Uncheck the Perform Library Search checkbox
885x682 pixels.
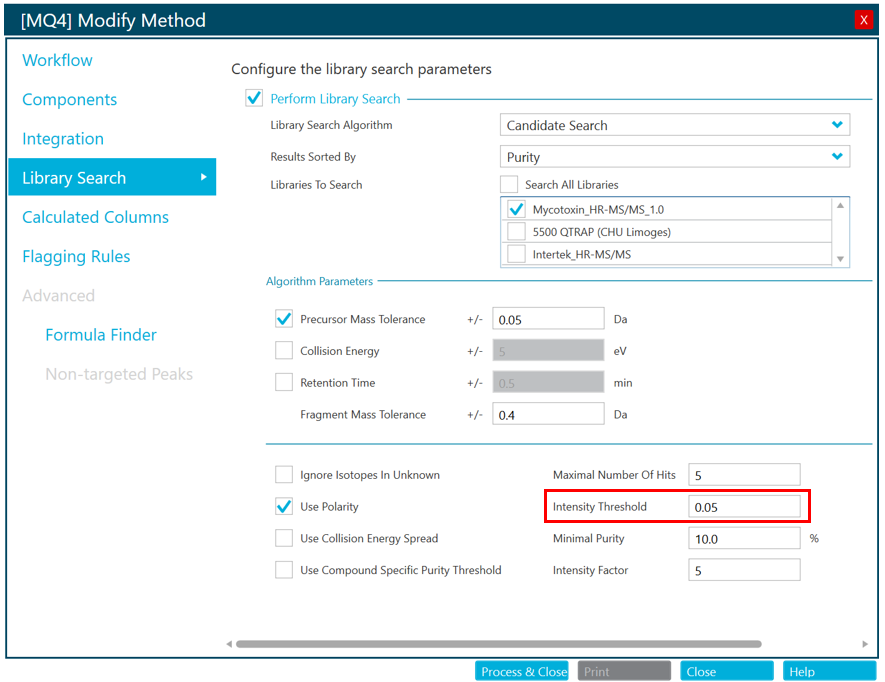pyautogui.click(x=254, y=99)
